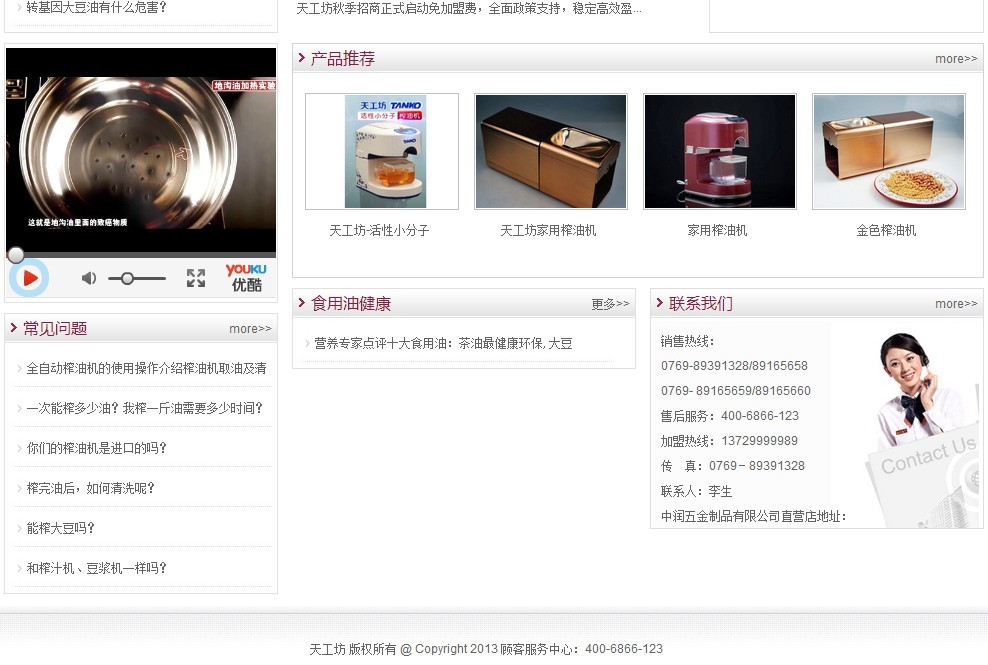
Task: Open FAQ 能榨大豆吗
Action: 60,528
